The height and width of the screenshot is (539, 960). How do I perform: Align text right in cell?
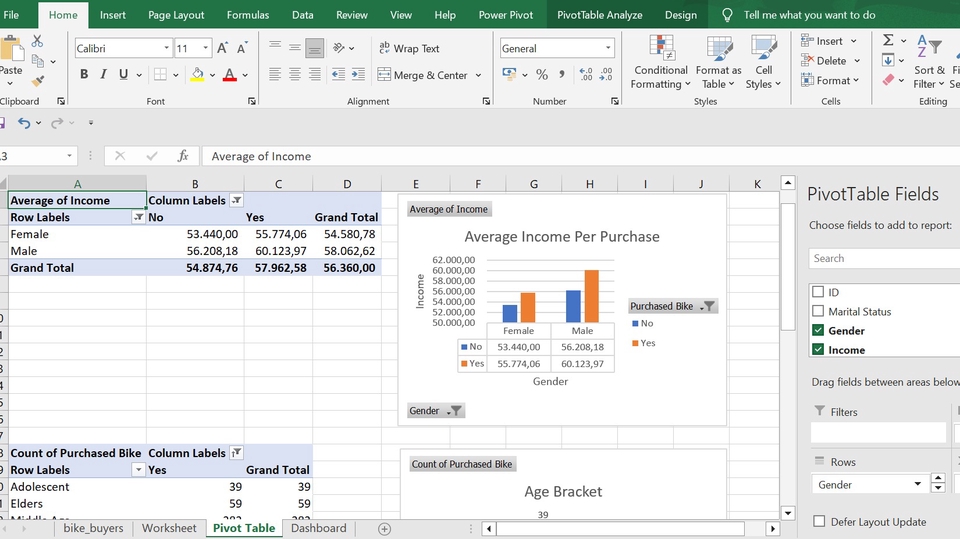coord(315,75)
